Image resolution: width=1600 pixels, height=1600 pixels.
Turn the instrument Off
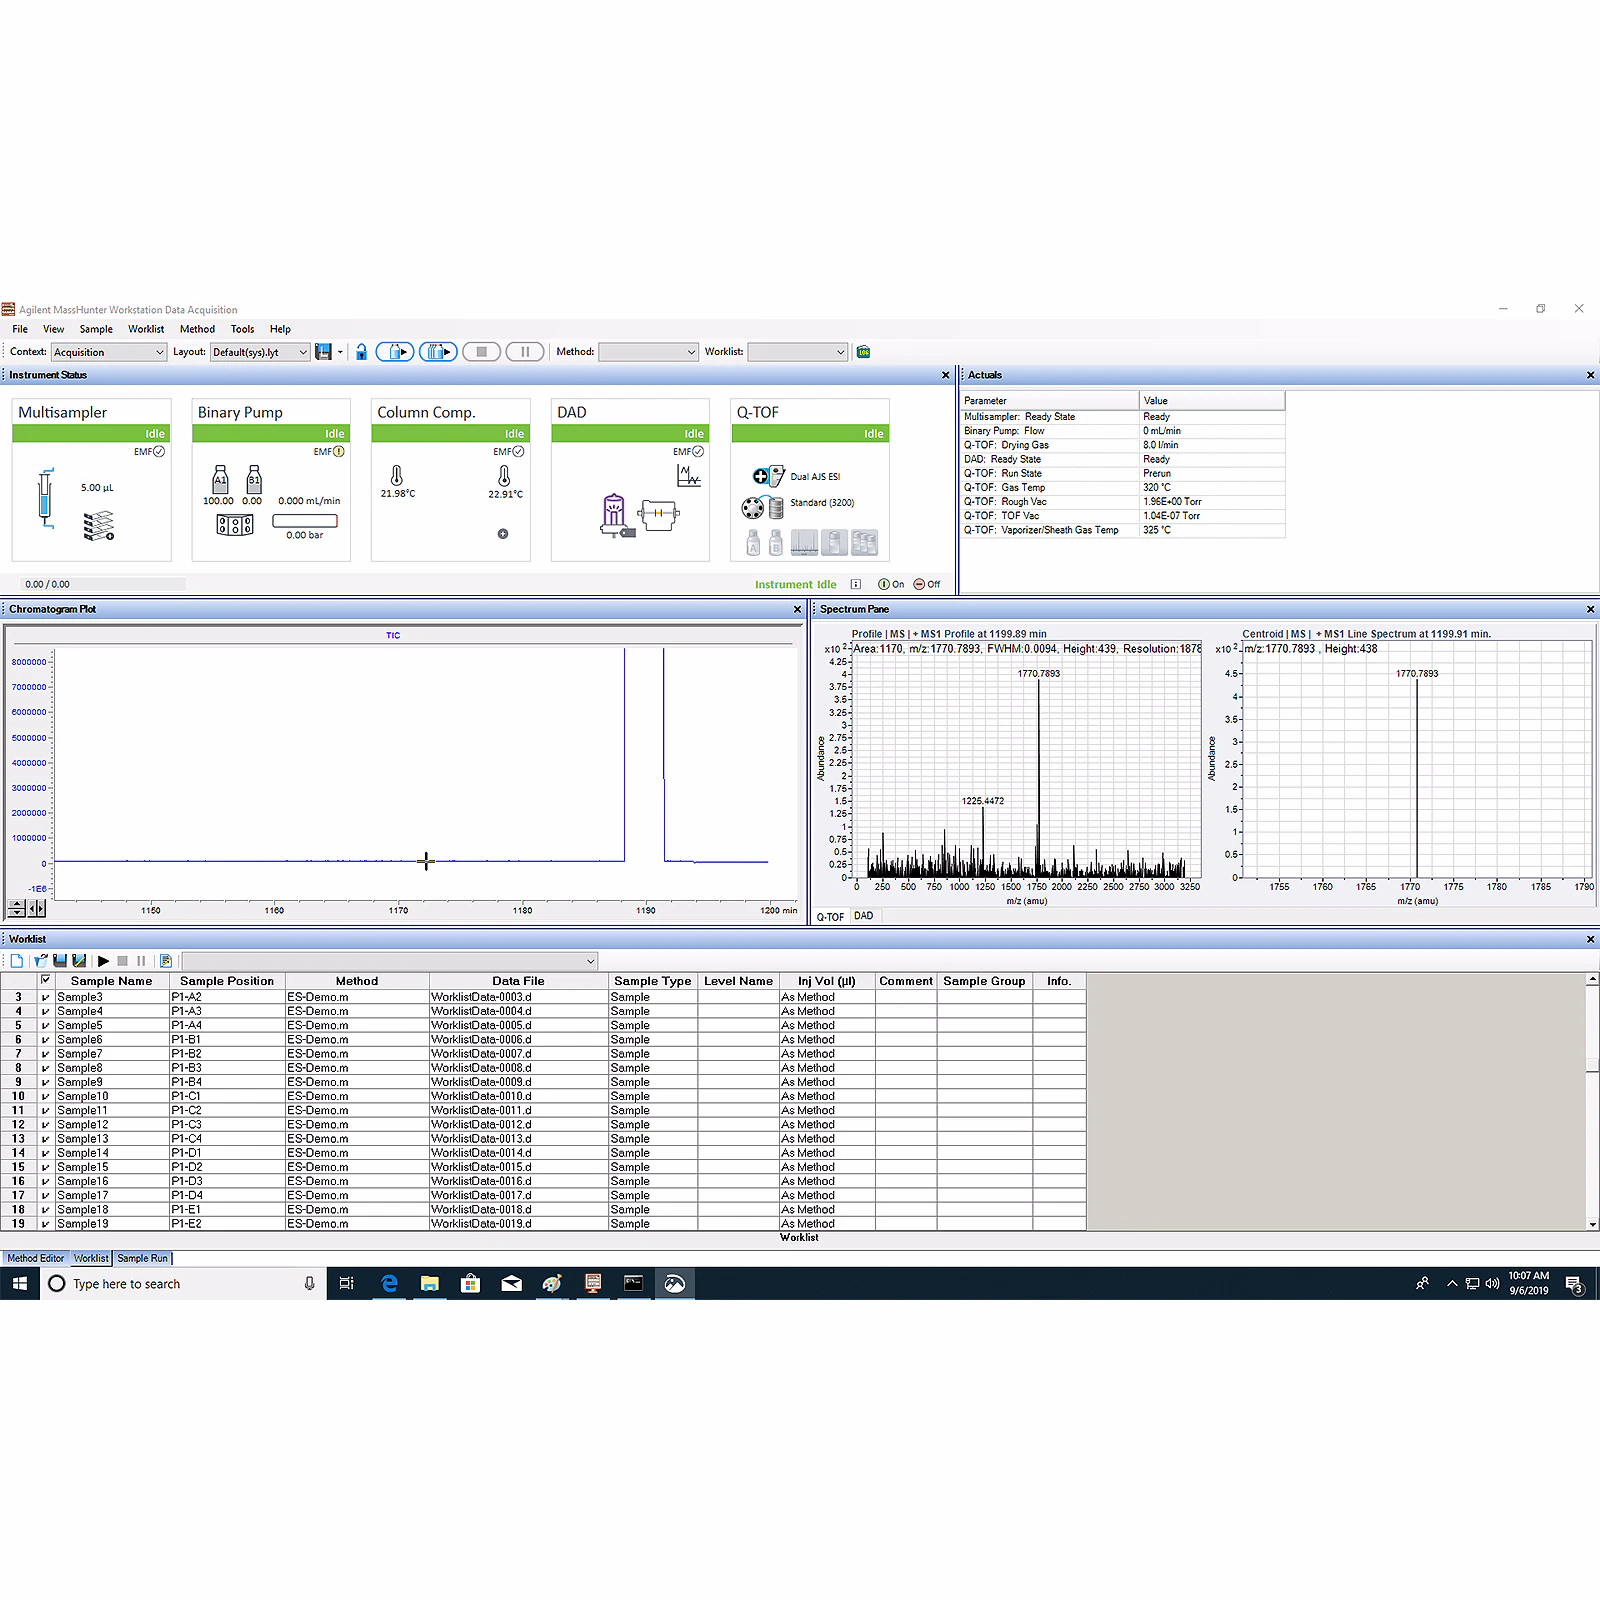(926, 585)
